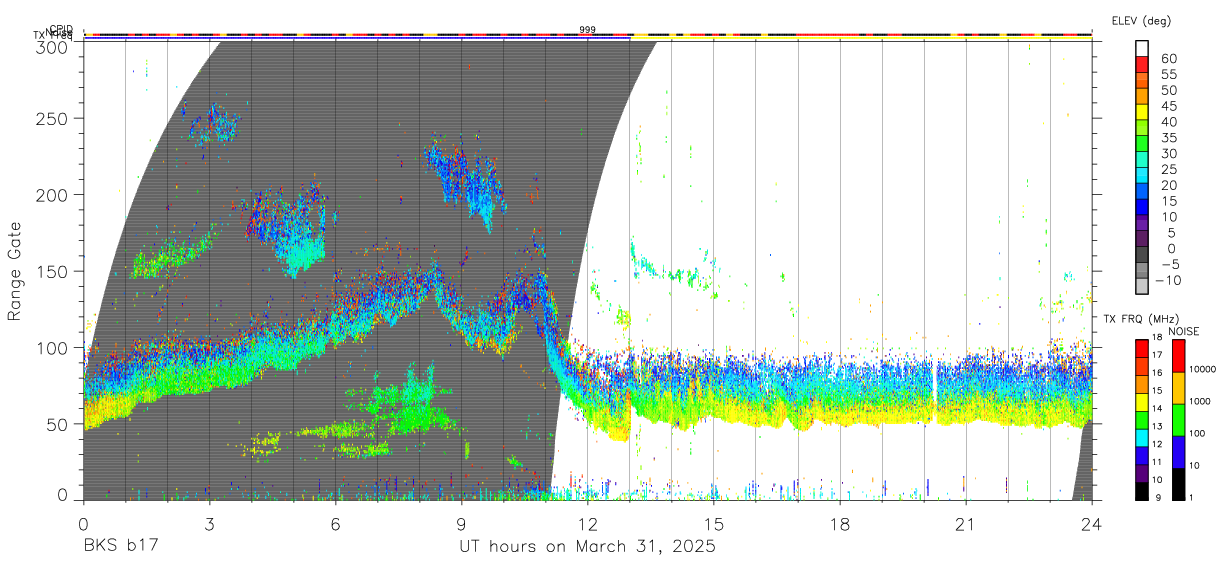Click orange ELEV swatch between 45 and 50
The image size is (1228, 567).
point(1143,96)
